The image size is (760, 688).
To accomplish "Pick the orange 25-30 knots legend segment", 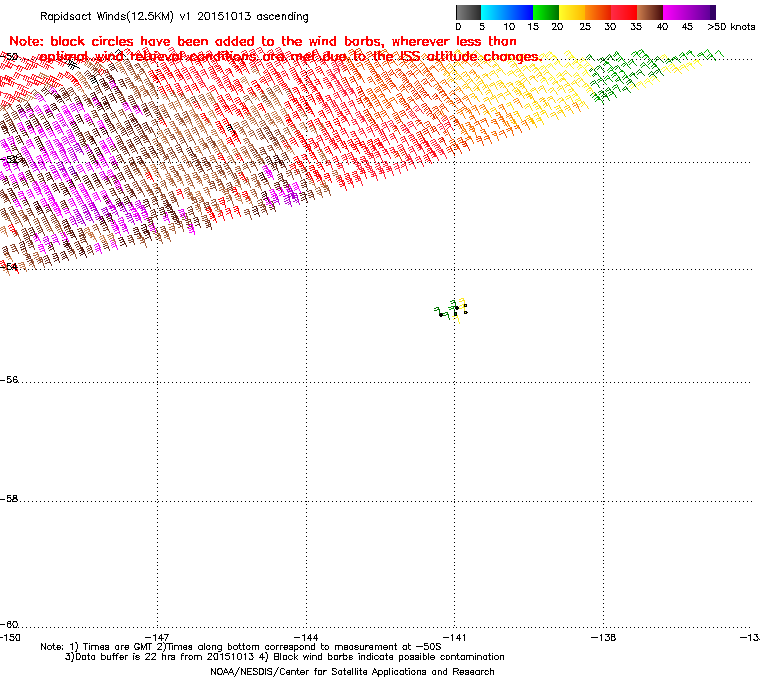I will tap(598, 12).
